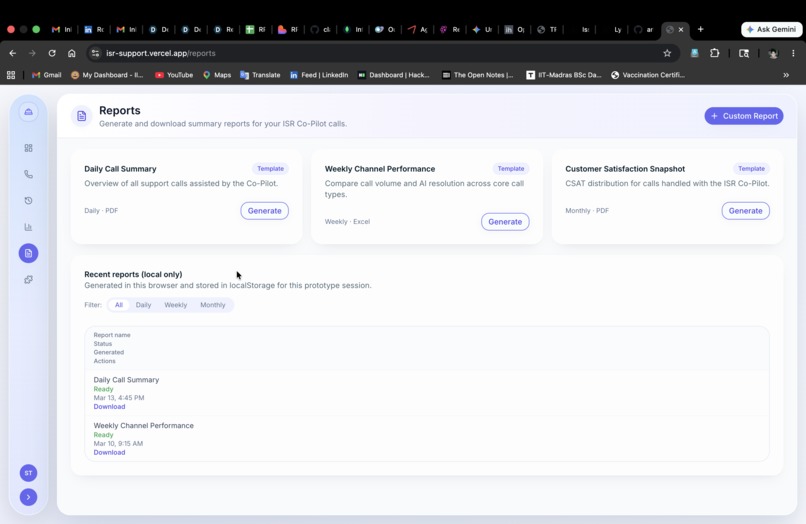
Task: Open the site information icon in the address bar
Action: click(x=95, y=53)
